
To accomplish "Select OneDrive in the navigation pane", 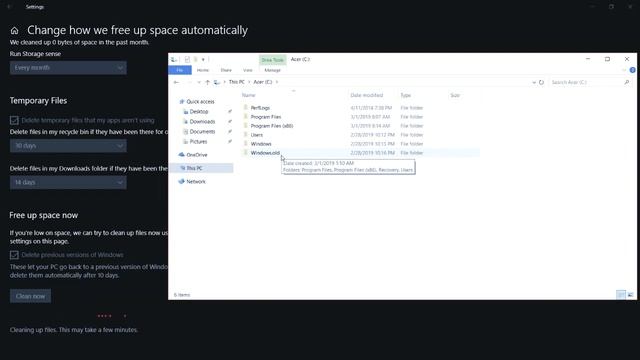I will pyautogui.click(x=196, y=155).
